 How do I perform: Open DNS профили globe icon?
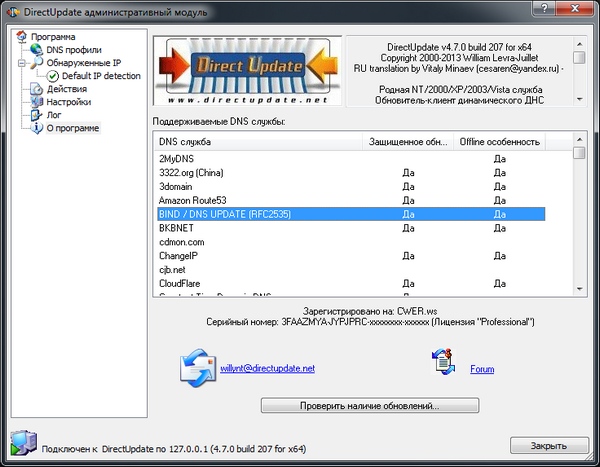36,50
